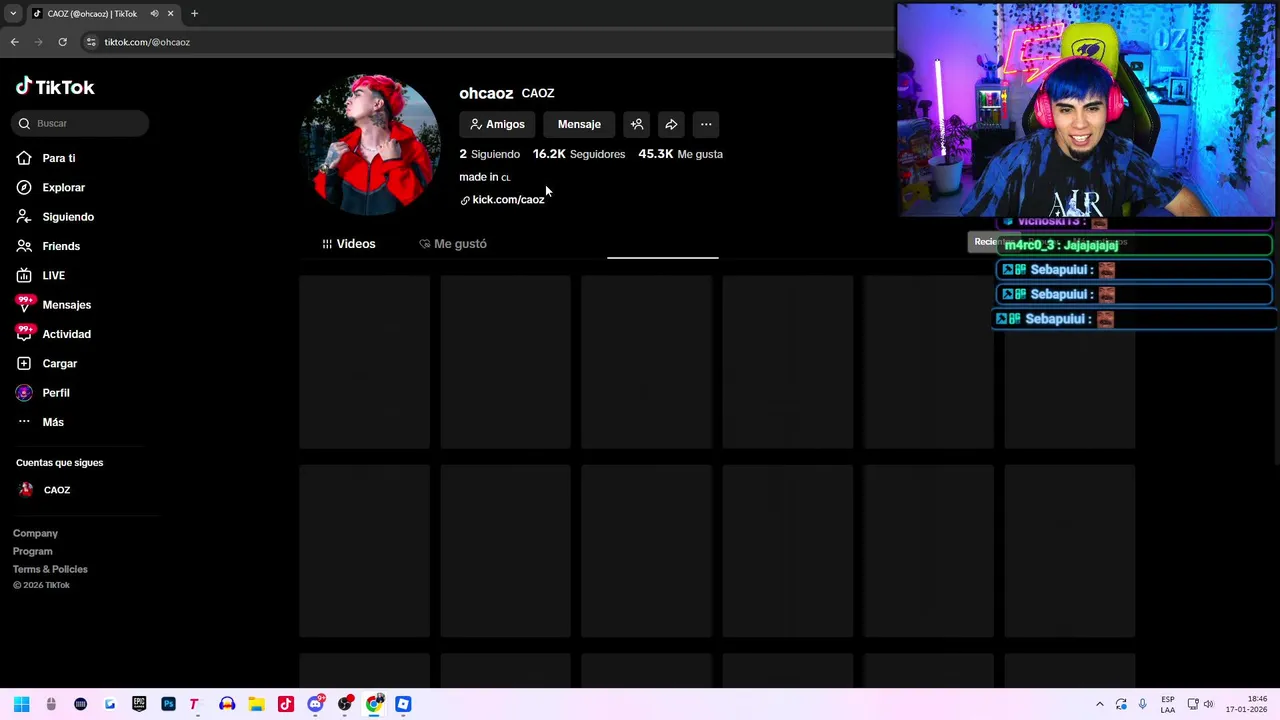1280x720 pixels.
Task: Go to Perfil in the sidebar
Action: [43, 393]
